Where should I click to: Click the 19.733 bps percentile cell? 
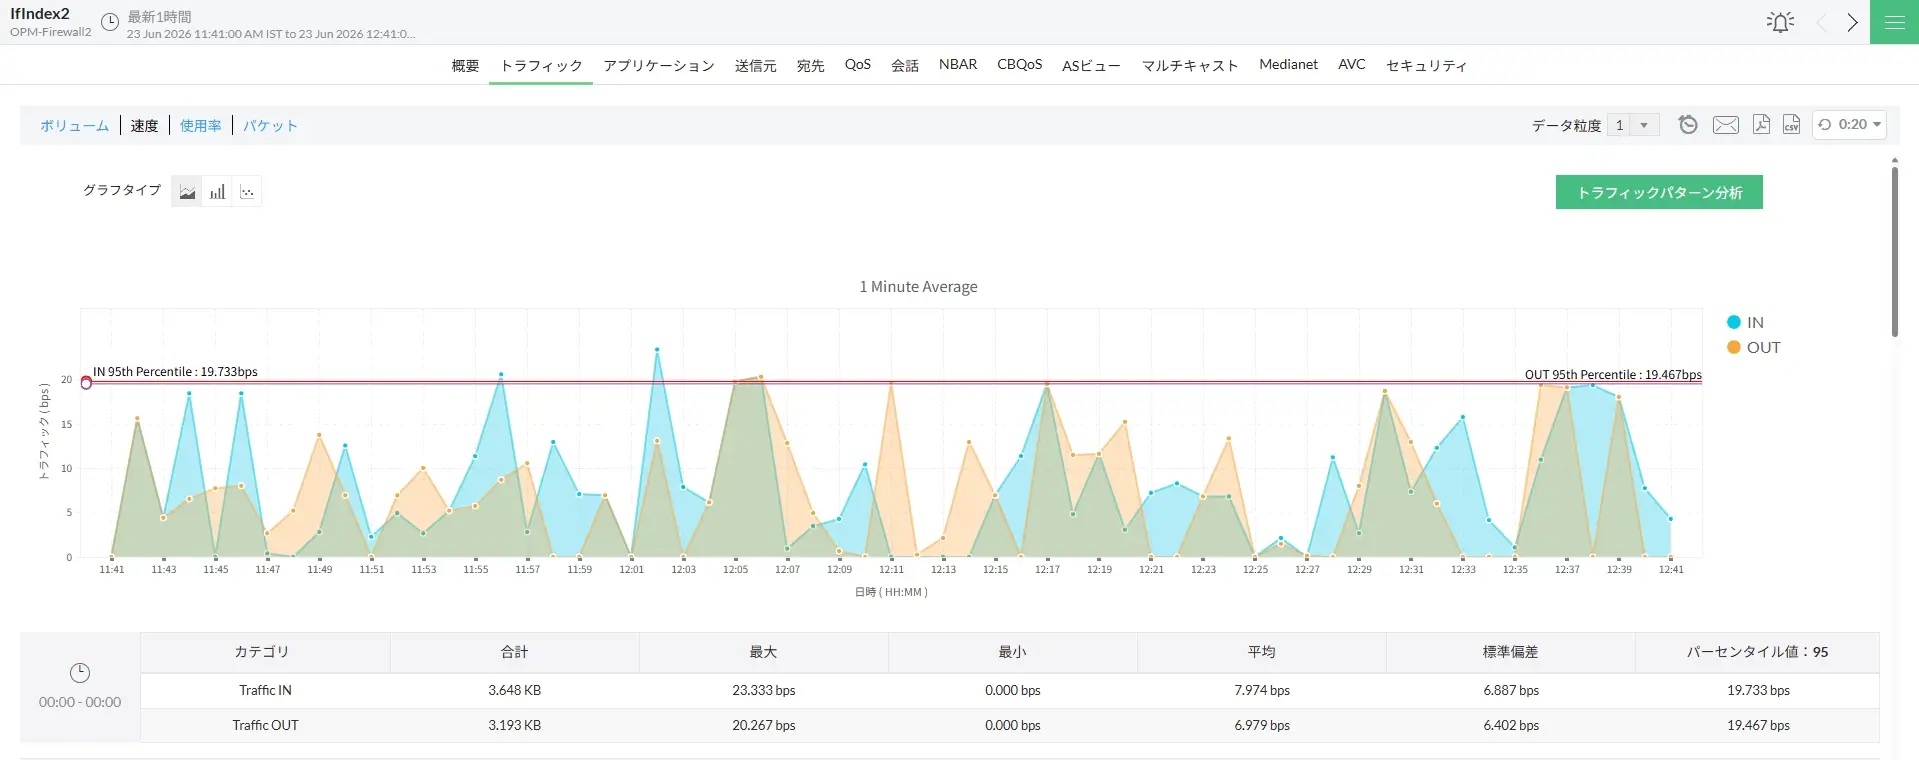(1758, 691)
